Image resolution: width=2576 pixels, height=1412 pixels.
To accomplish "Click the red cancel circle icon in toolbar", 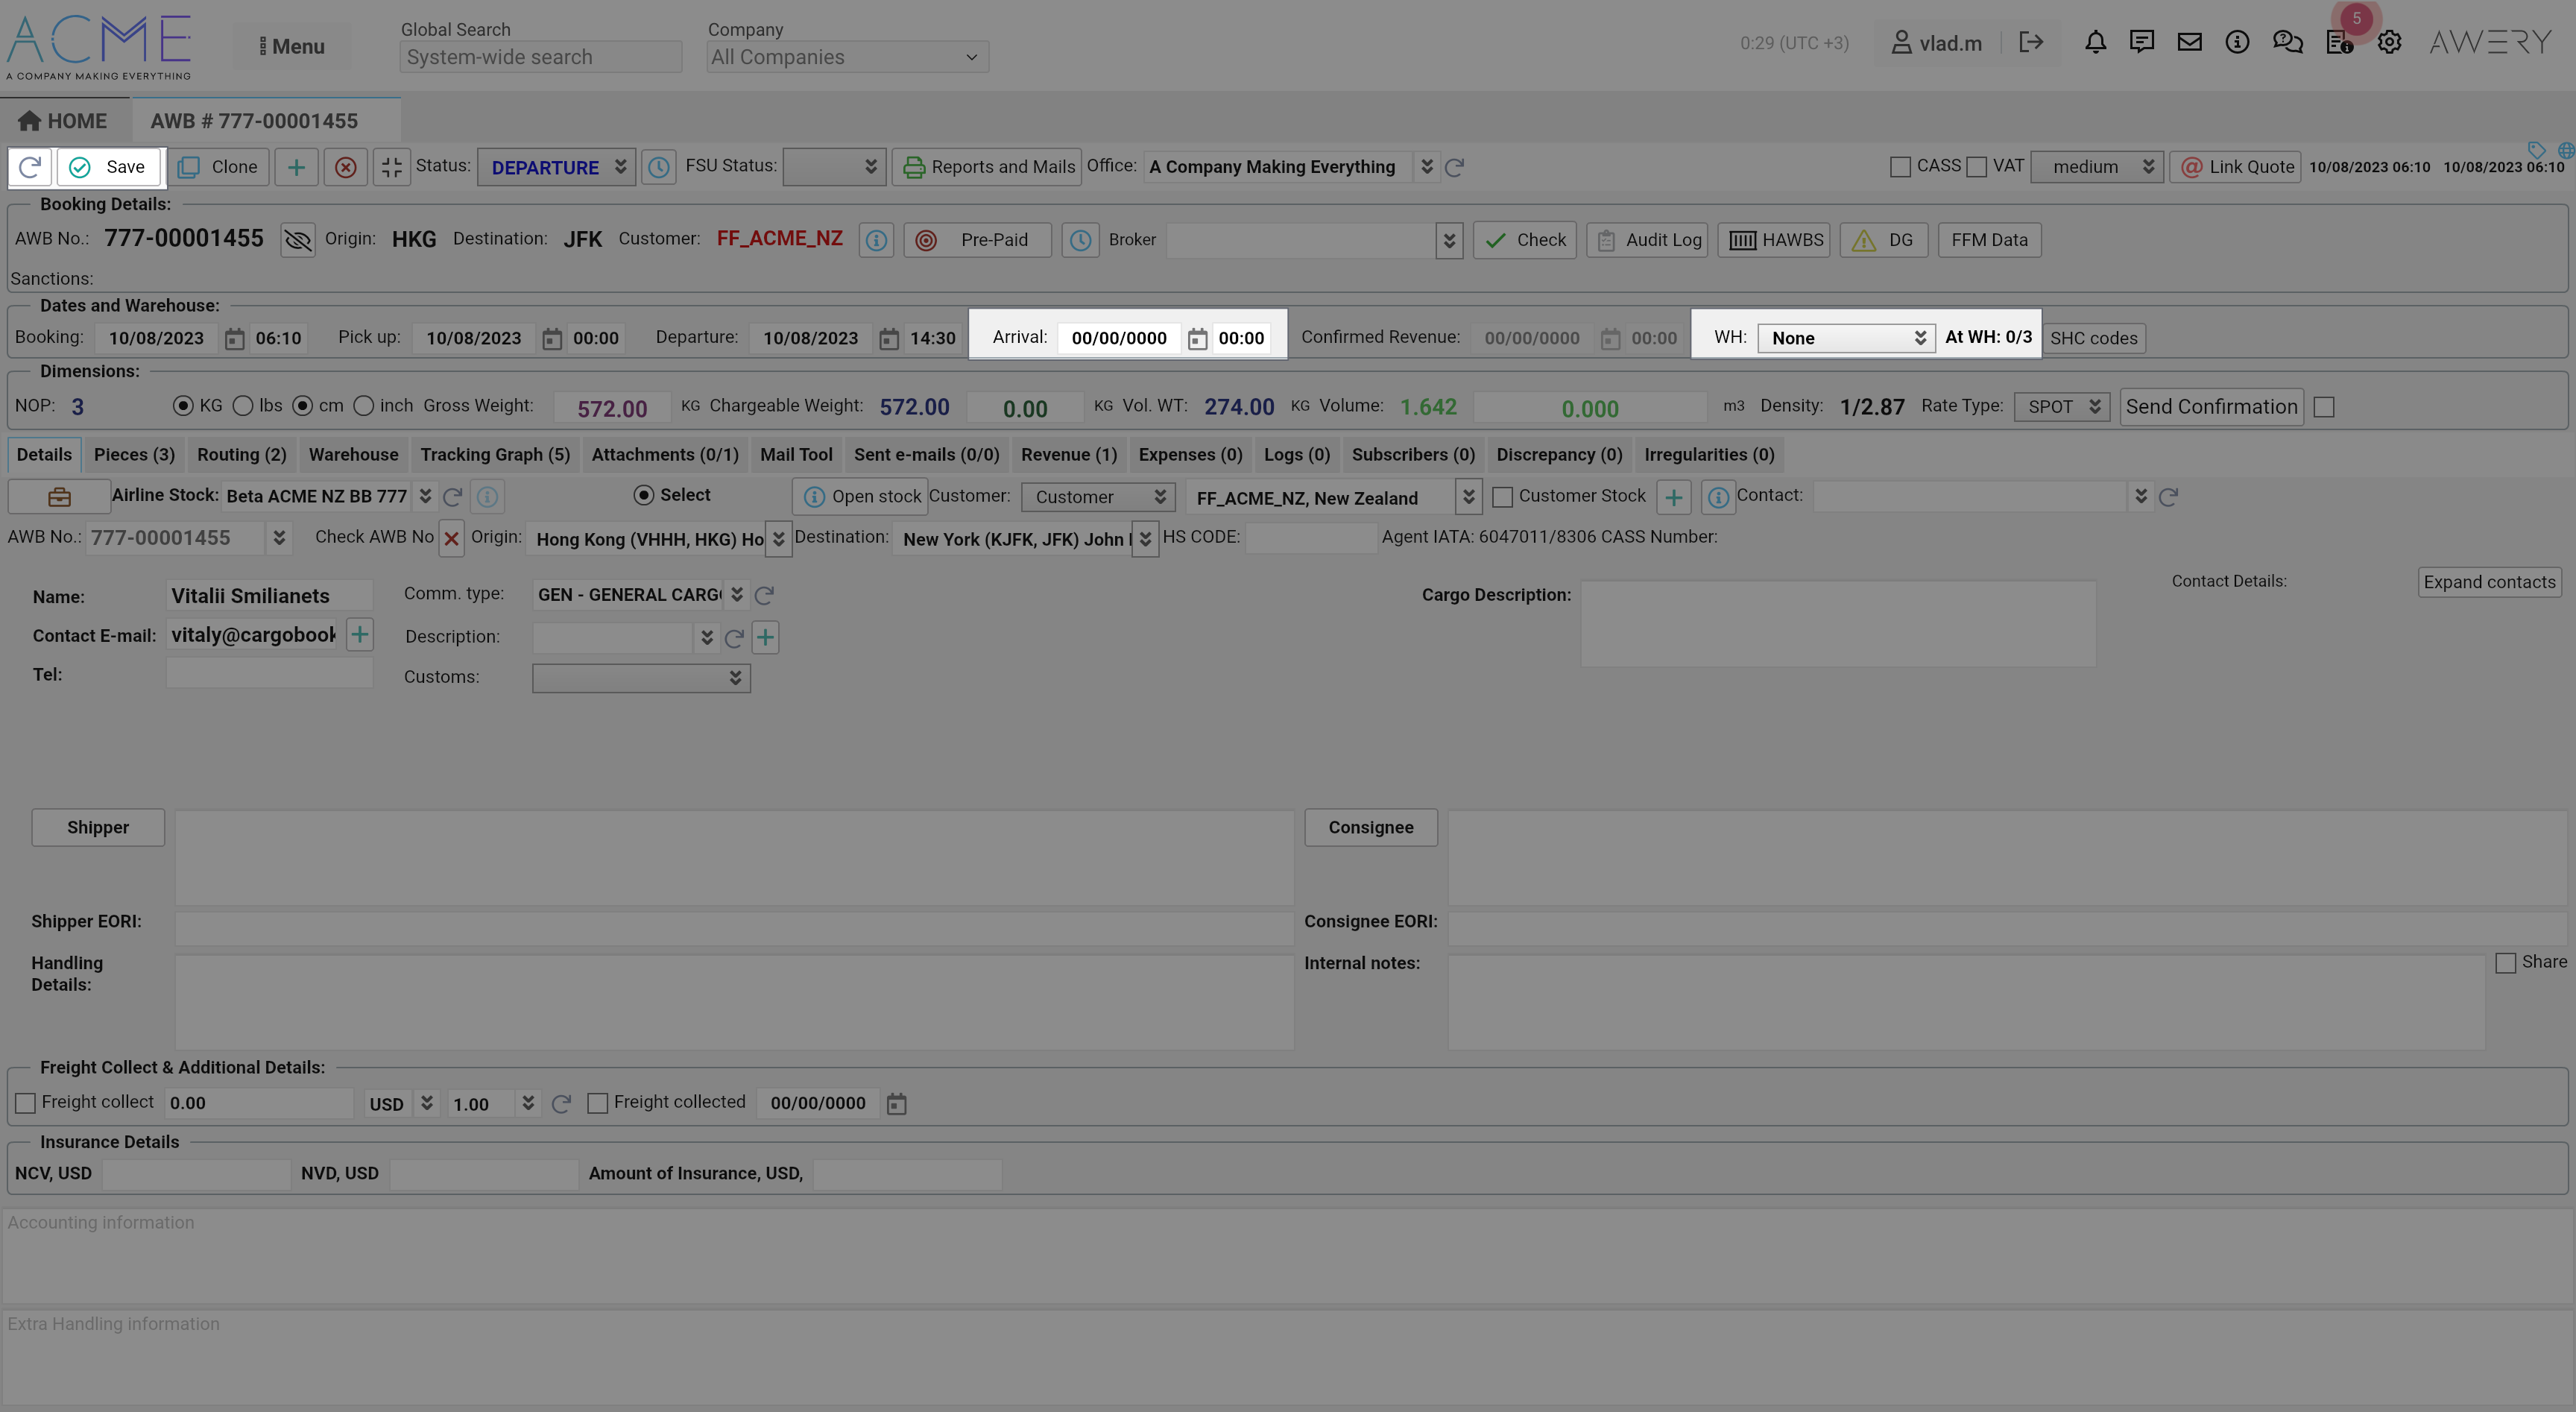I will tap(345, 167).
